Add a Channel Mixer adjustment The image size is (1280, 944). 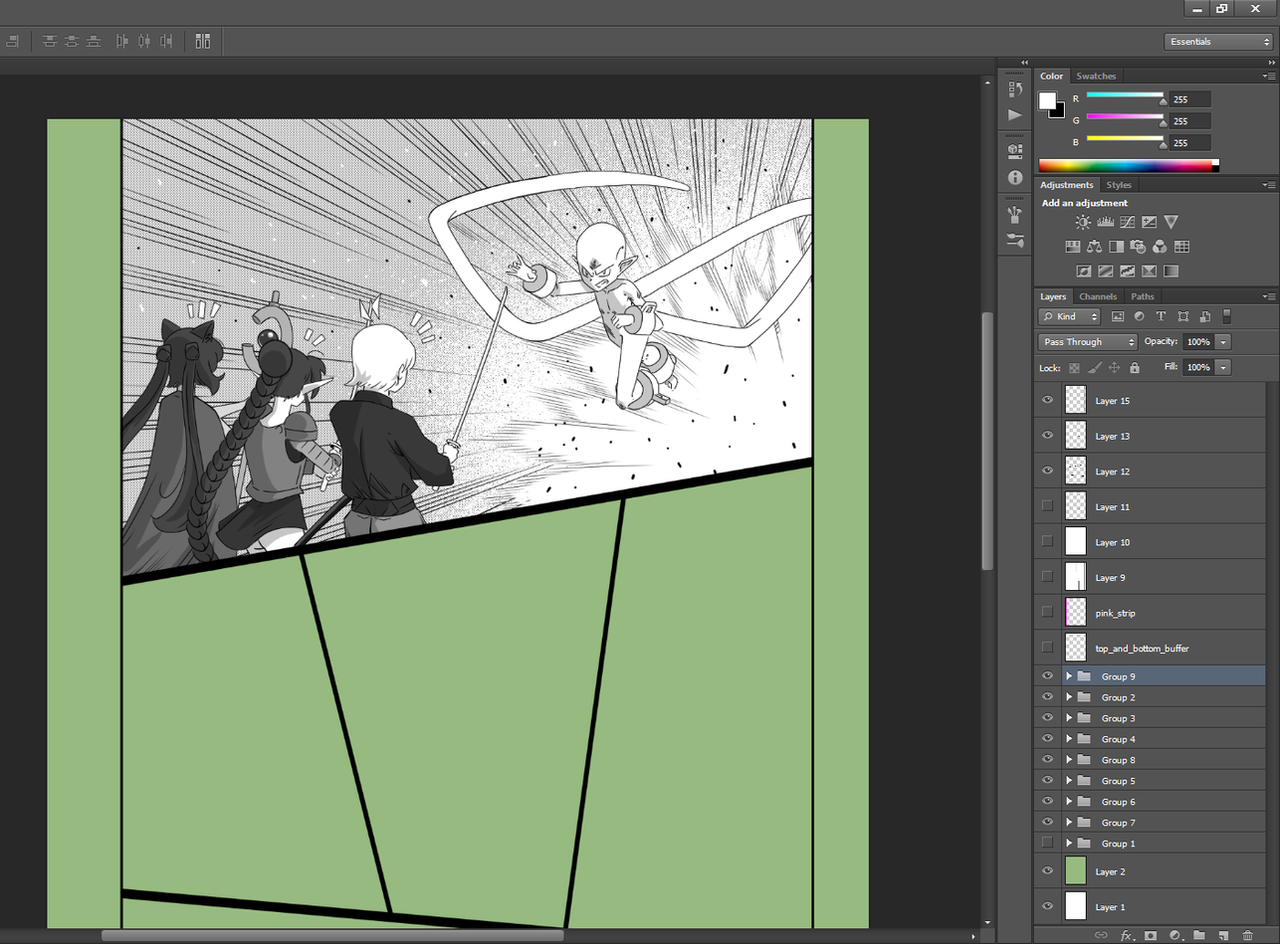pos(1160,247)
